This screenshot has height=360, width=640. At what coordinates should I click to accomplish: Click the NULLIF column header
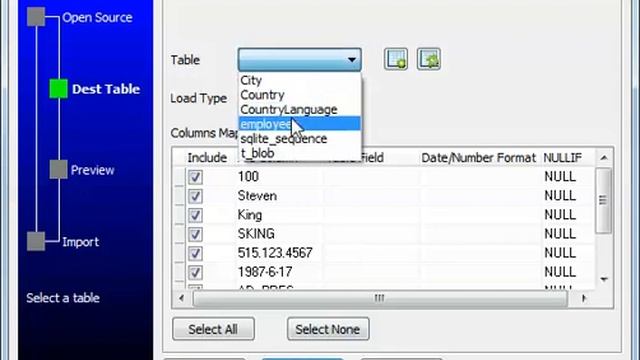[x=562, y=158]
